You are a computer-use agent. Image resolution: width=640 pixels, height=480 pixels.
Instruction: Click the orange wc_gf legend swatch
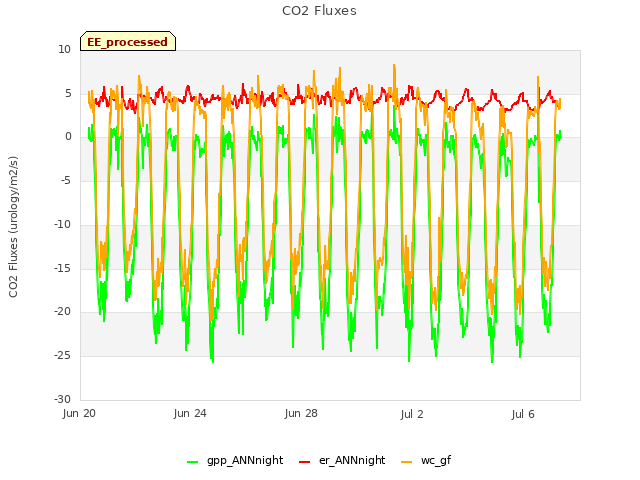click(x=407, y=462)
